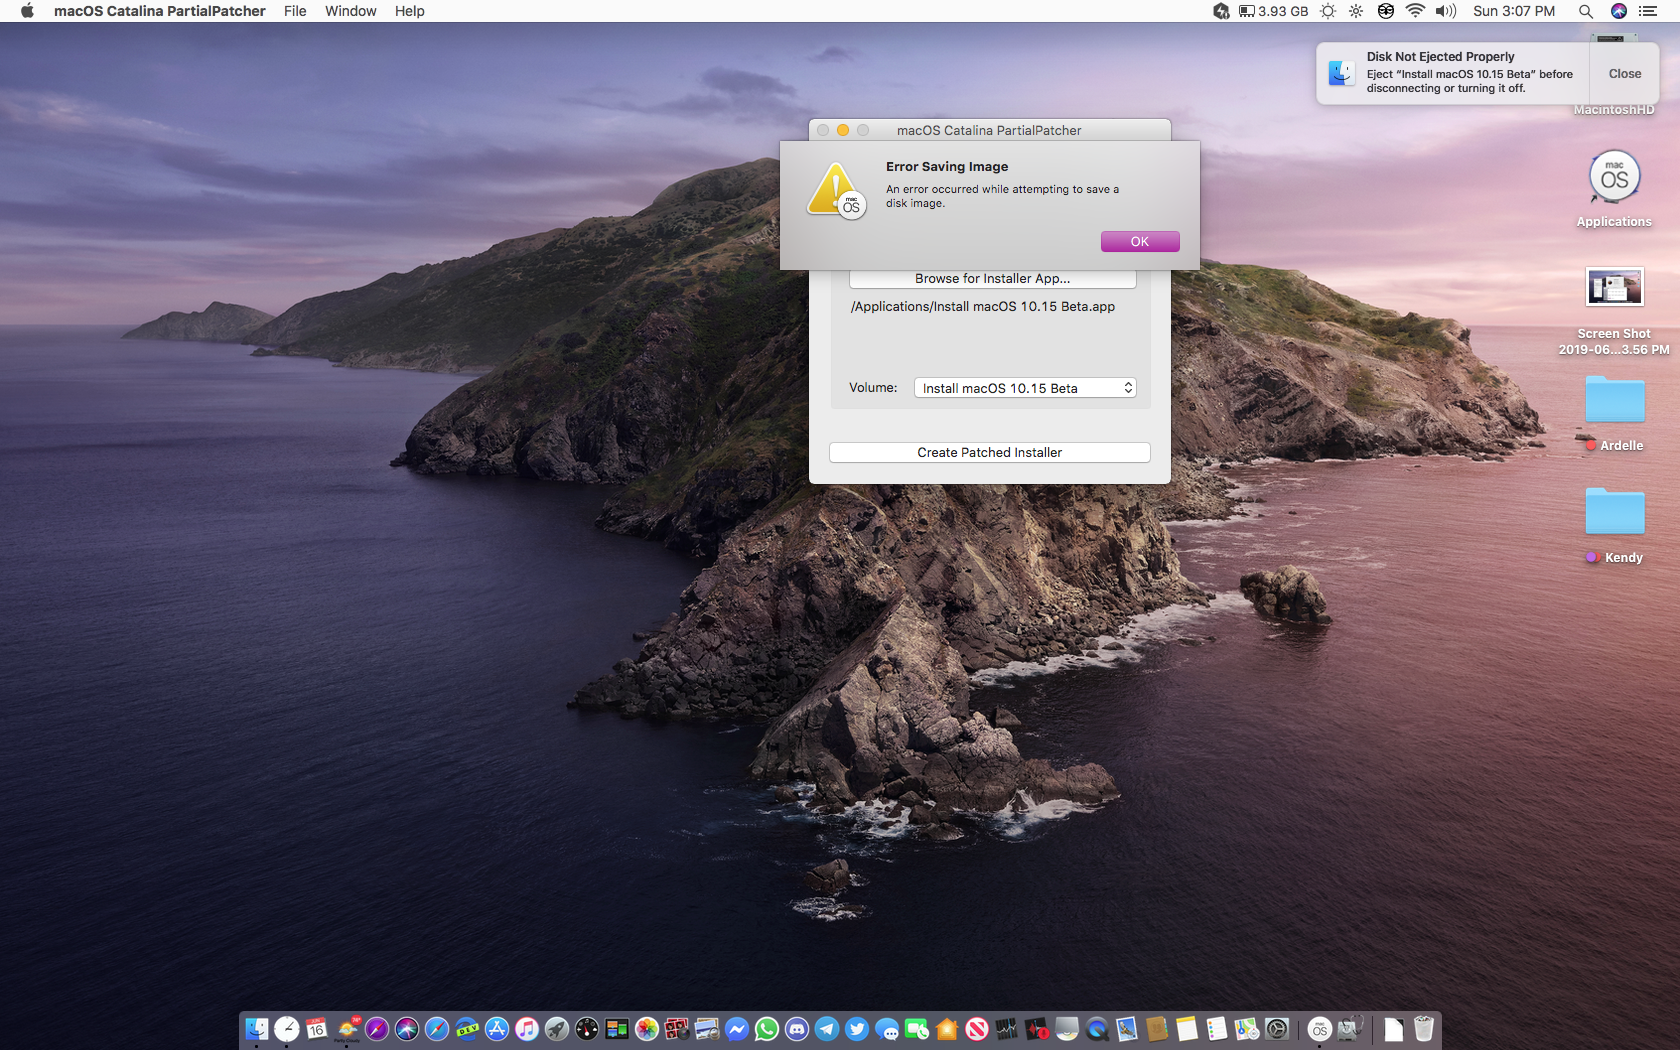Viewport: 1680px width, 1050px height.
Task: Open Disk Utility from the Dock
Action: (x=1351, y=1029)
